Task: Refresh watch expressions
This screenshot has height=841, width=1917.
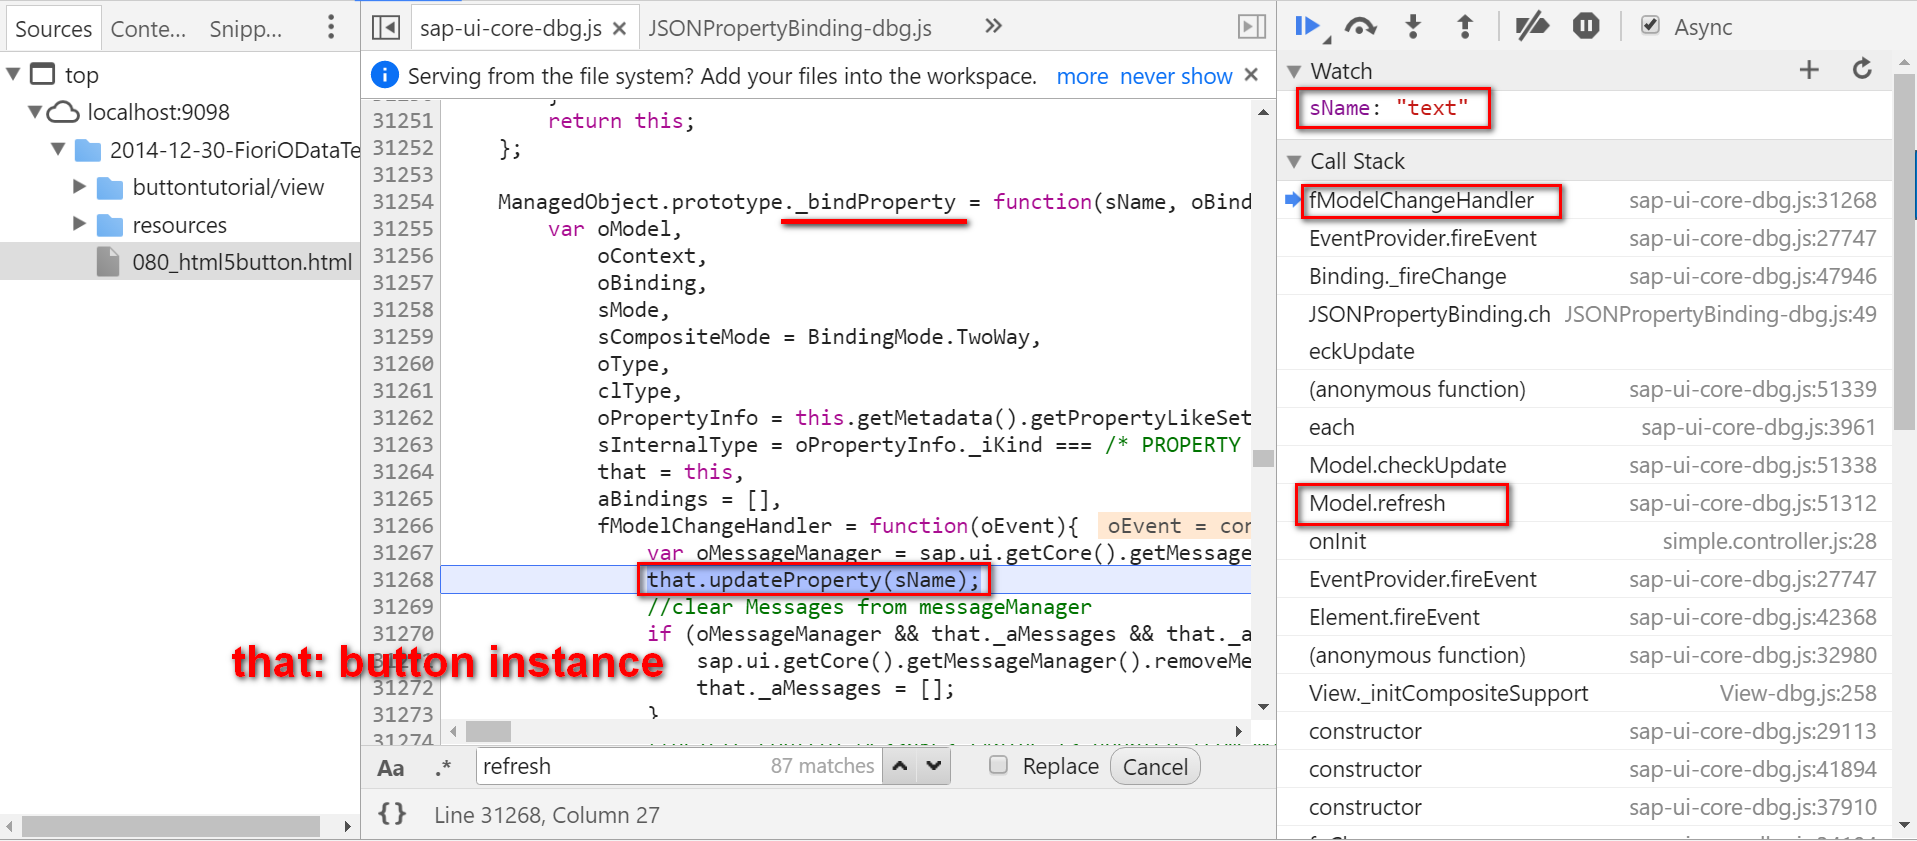Action: pos(1862,69)
